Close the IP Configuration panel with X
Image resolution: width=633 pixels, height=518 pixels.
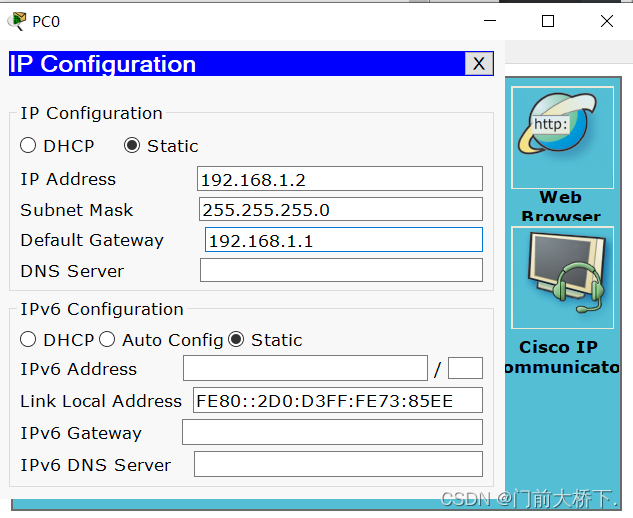click(479, 63)
